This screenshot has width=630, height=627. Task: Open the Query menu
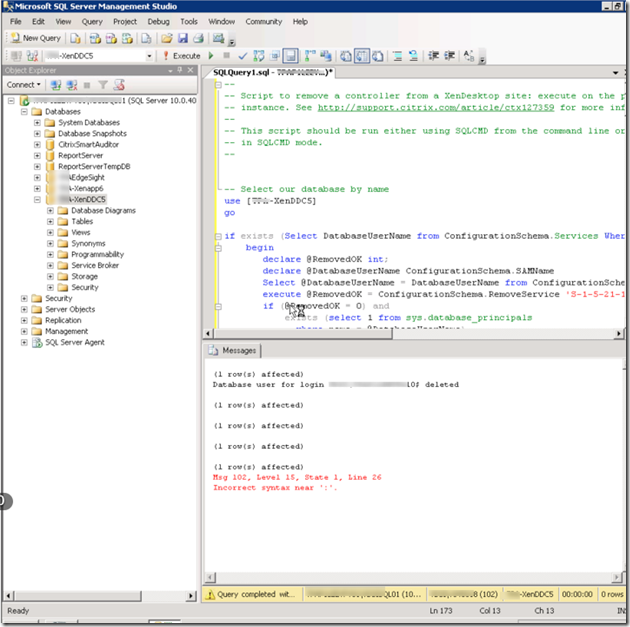(x=92, y=21)
